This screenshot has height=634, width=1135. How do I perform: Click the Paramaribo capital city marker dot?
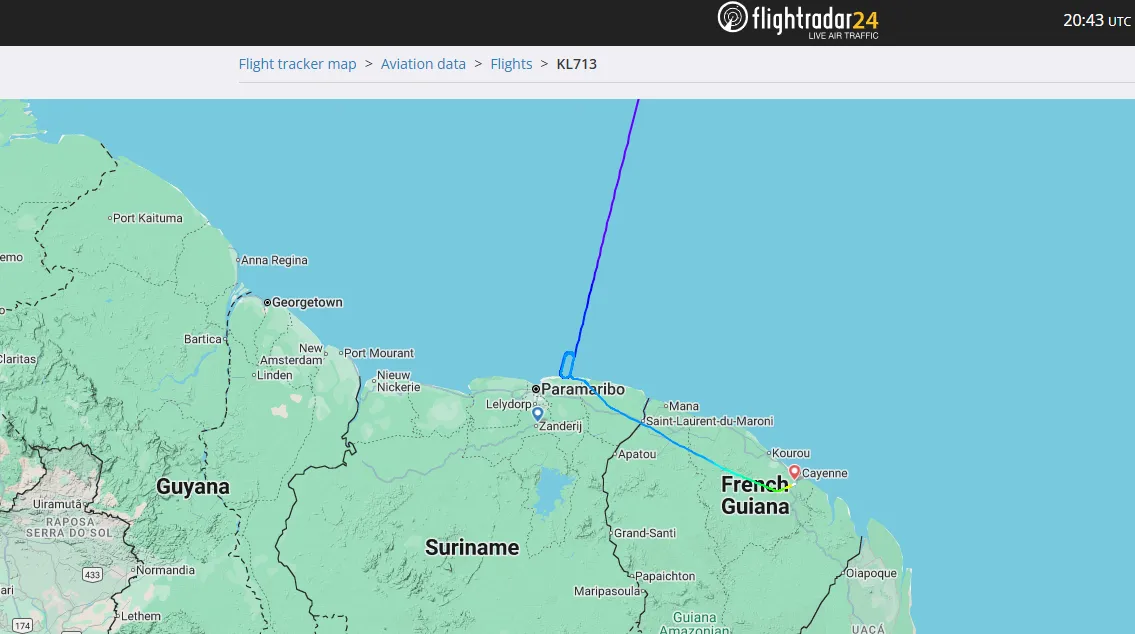click(x=536, y=389)
